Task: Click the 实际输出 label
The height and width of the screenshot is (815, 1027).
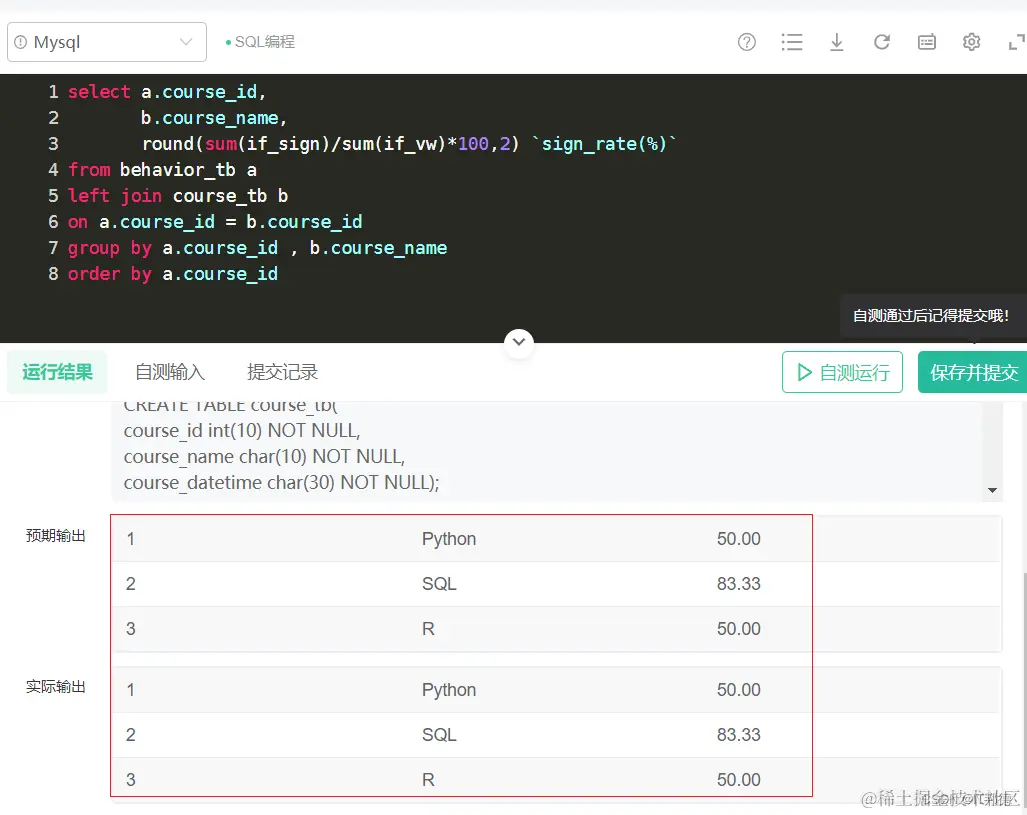Action: [x=56, y=687]
